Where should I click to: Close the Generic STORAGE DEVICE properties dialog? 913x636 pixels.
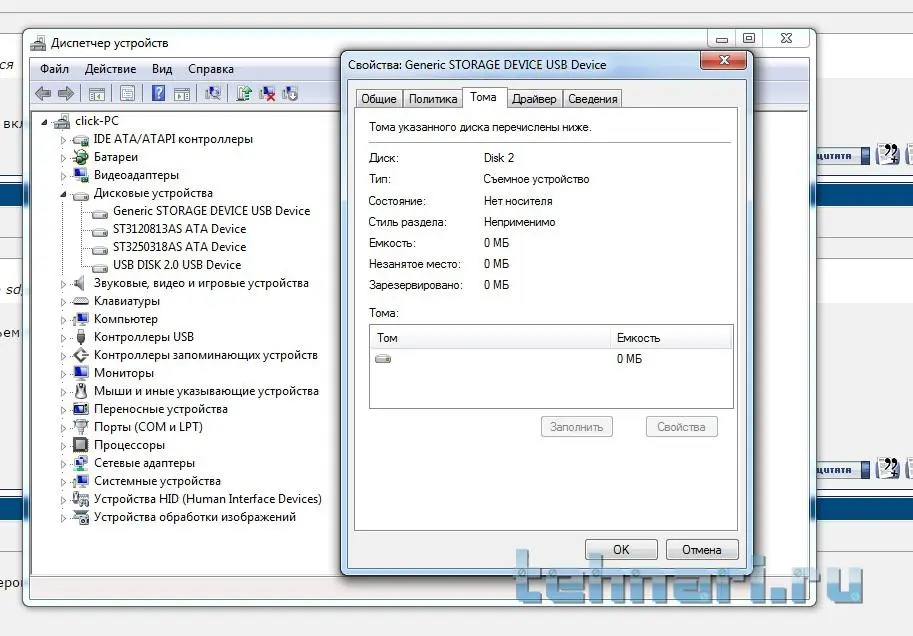click(x=724, y=61)
